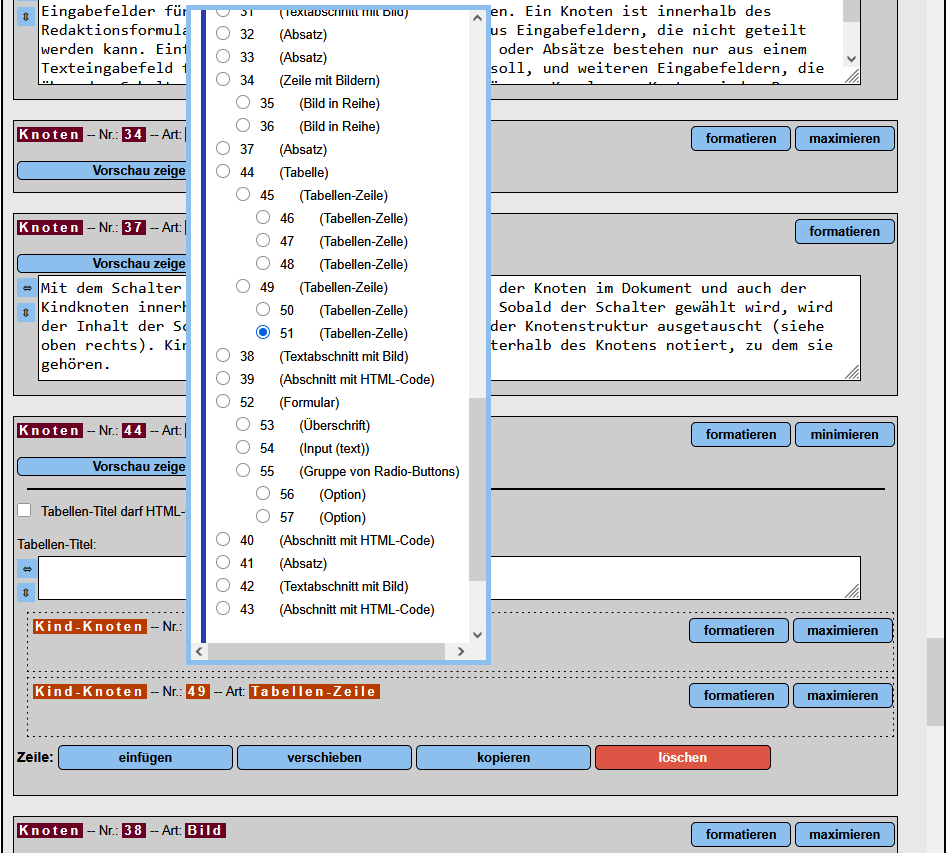Select radio button 52 (Formular)
The width and height of the screenshot is (946, 853).
pos(223,402)
